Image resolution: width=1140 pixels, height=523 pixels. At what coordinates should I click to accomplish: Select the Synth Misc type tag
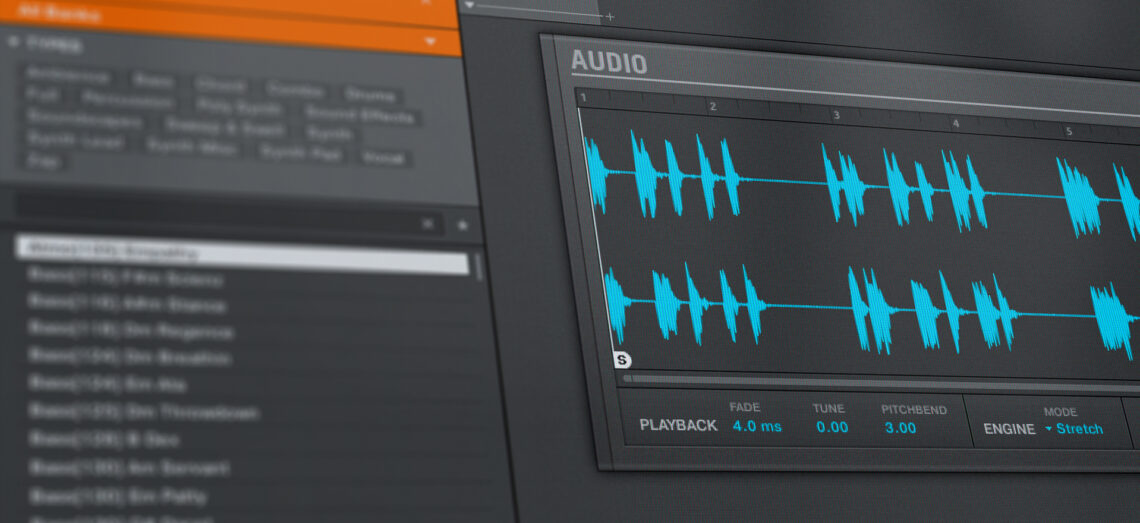[191, 146]
